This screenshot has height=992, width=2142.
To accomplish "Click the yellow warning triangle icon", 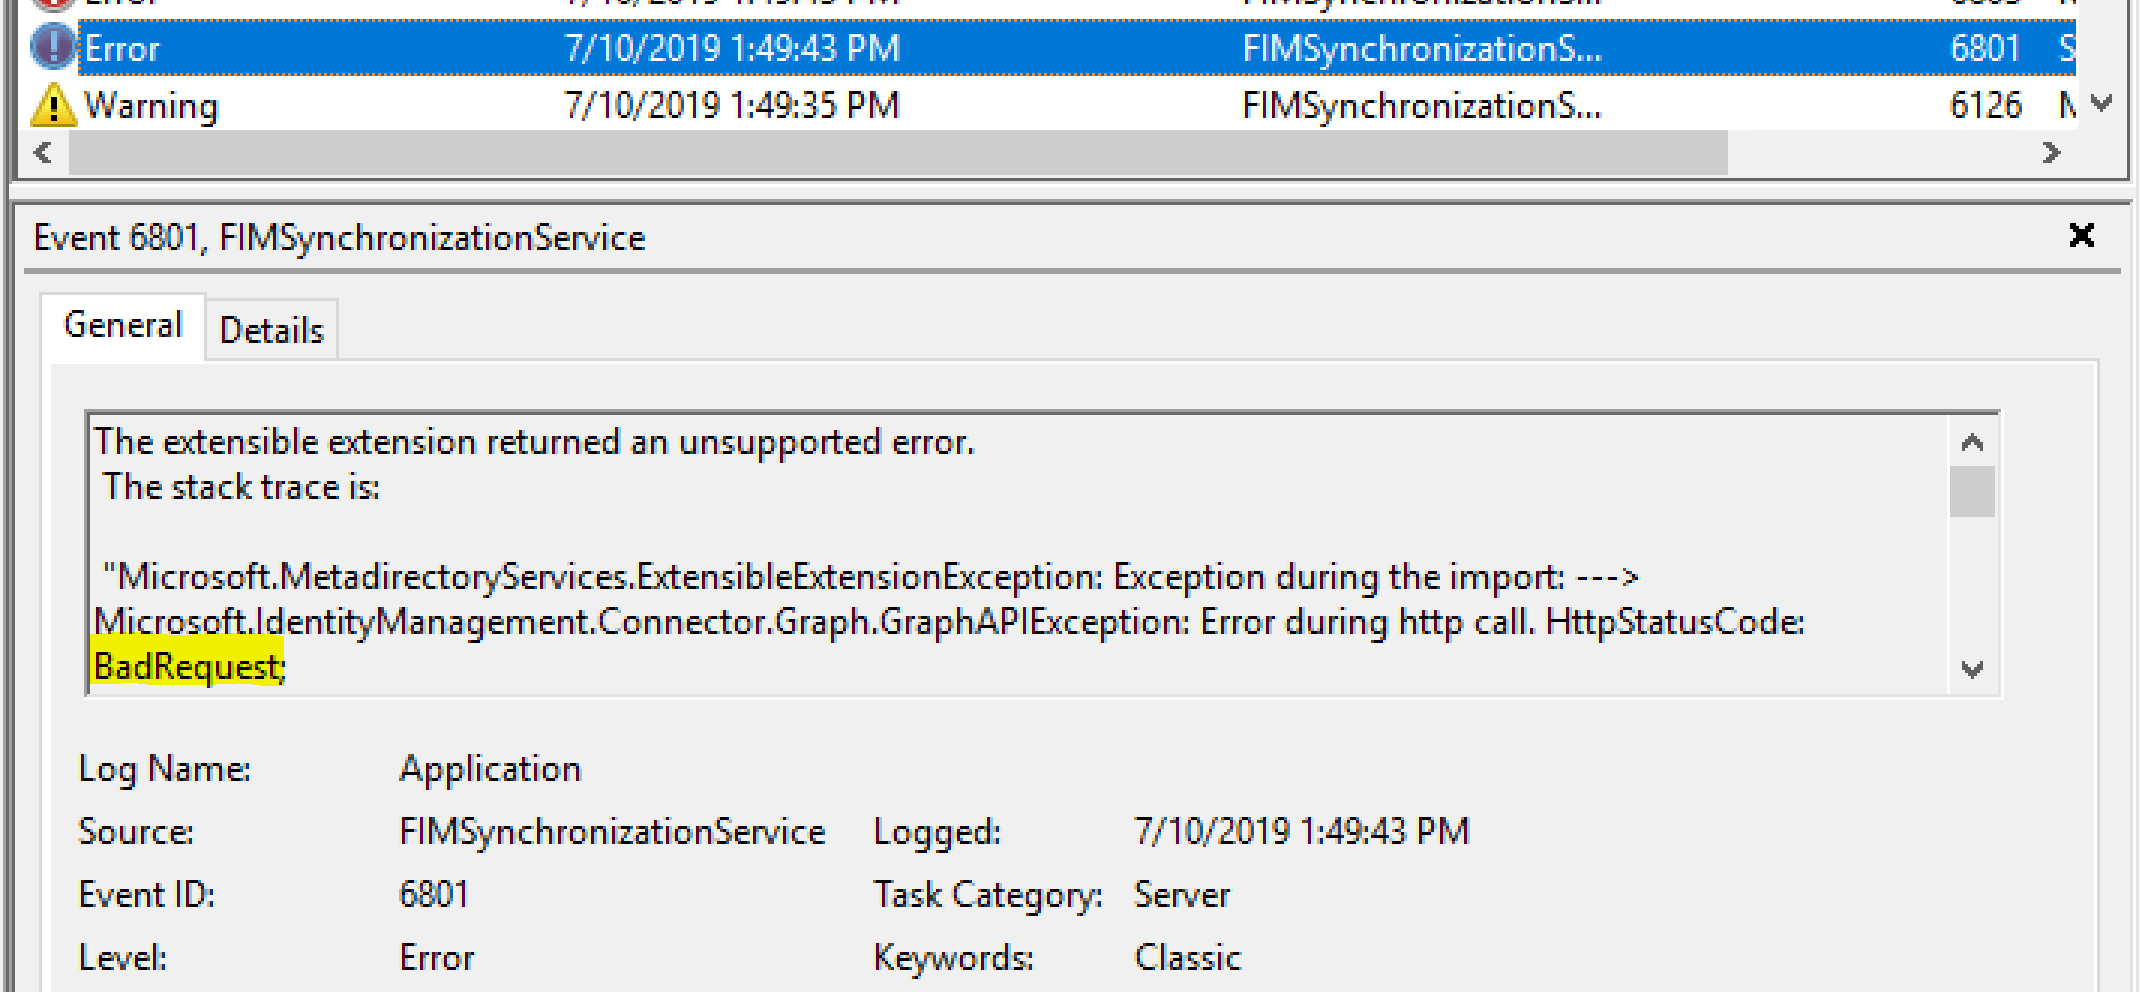I will [53, 105].
